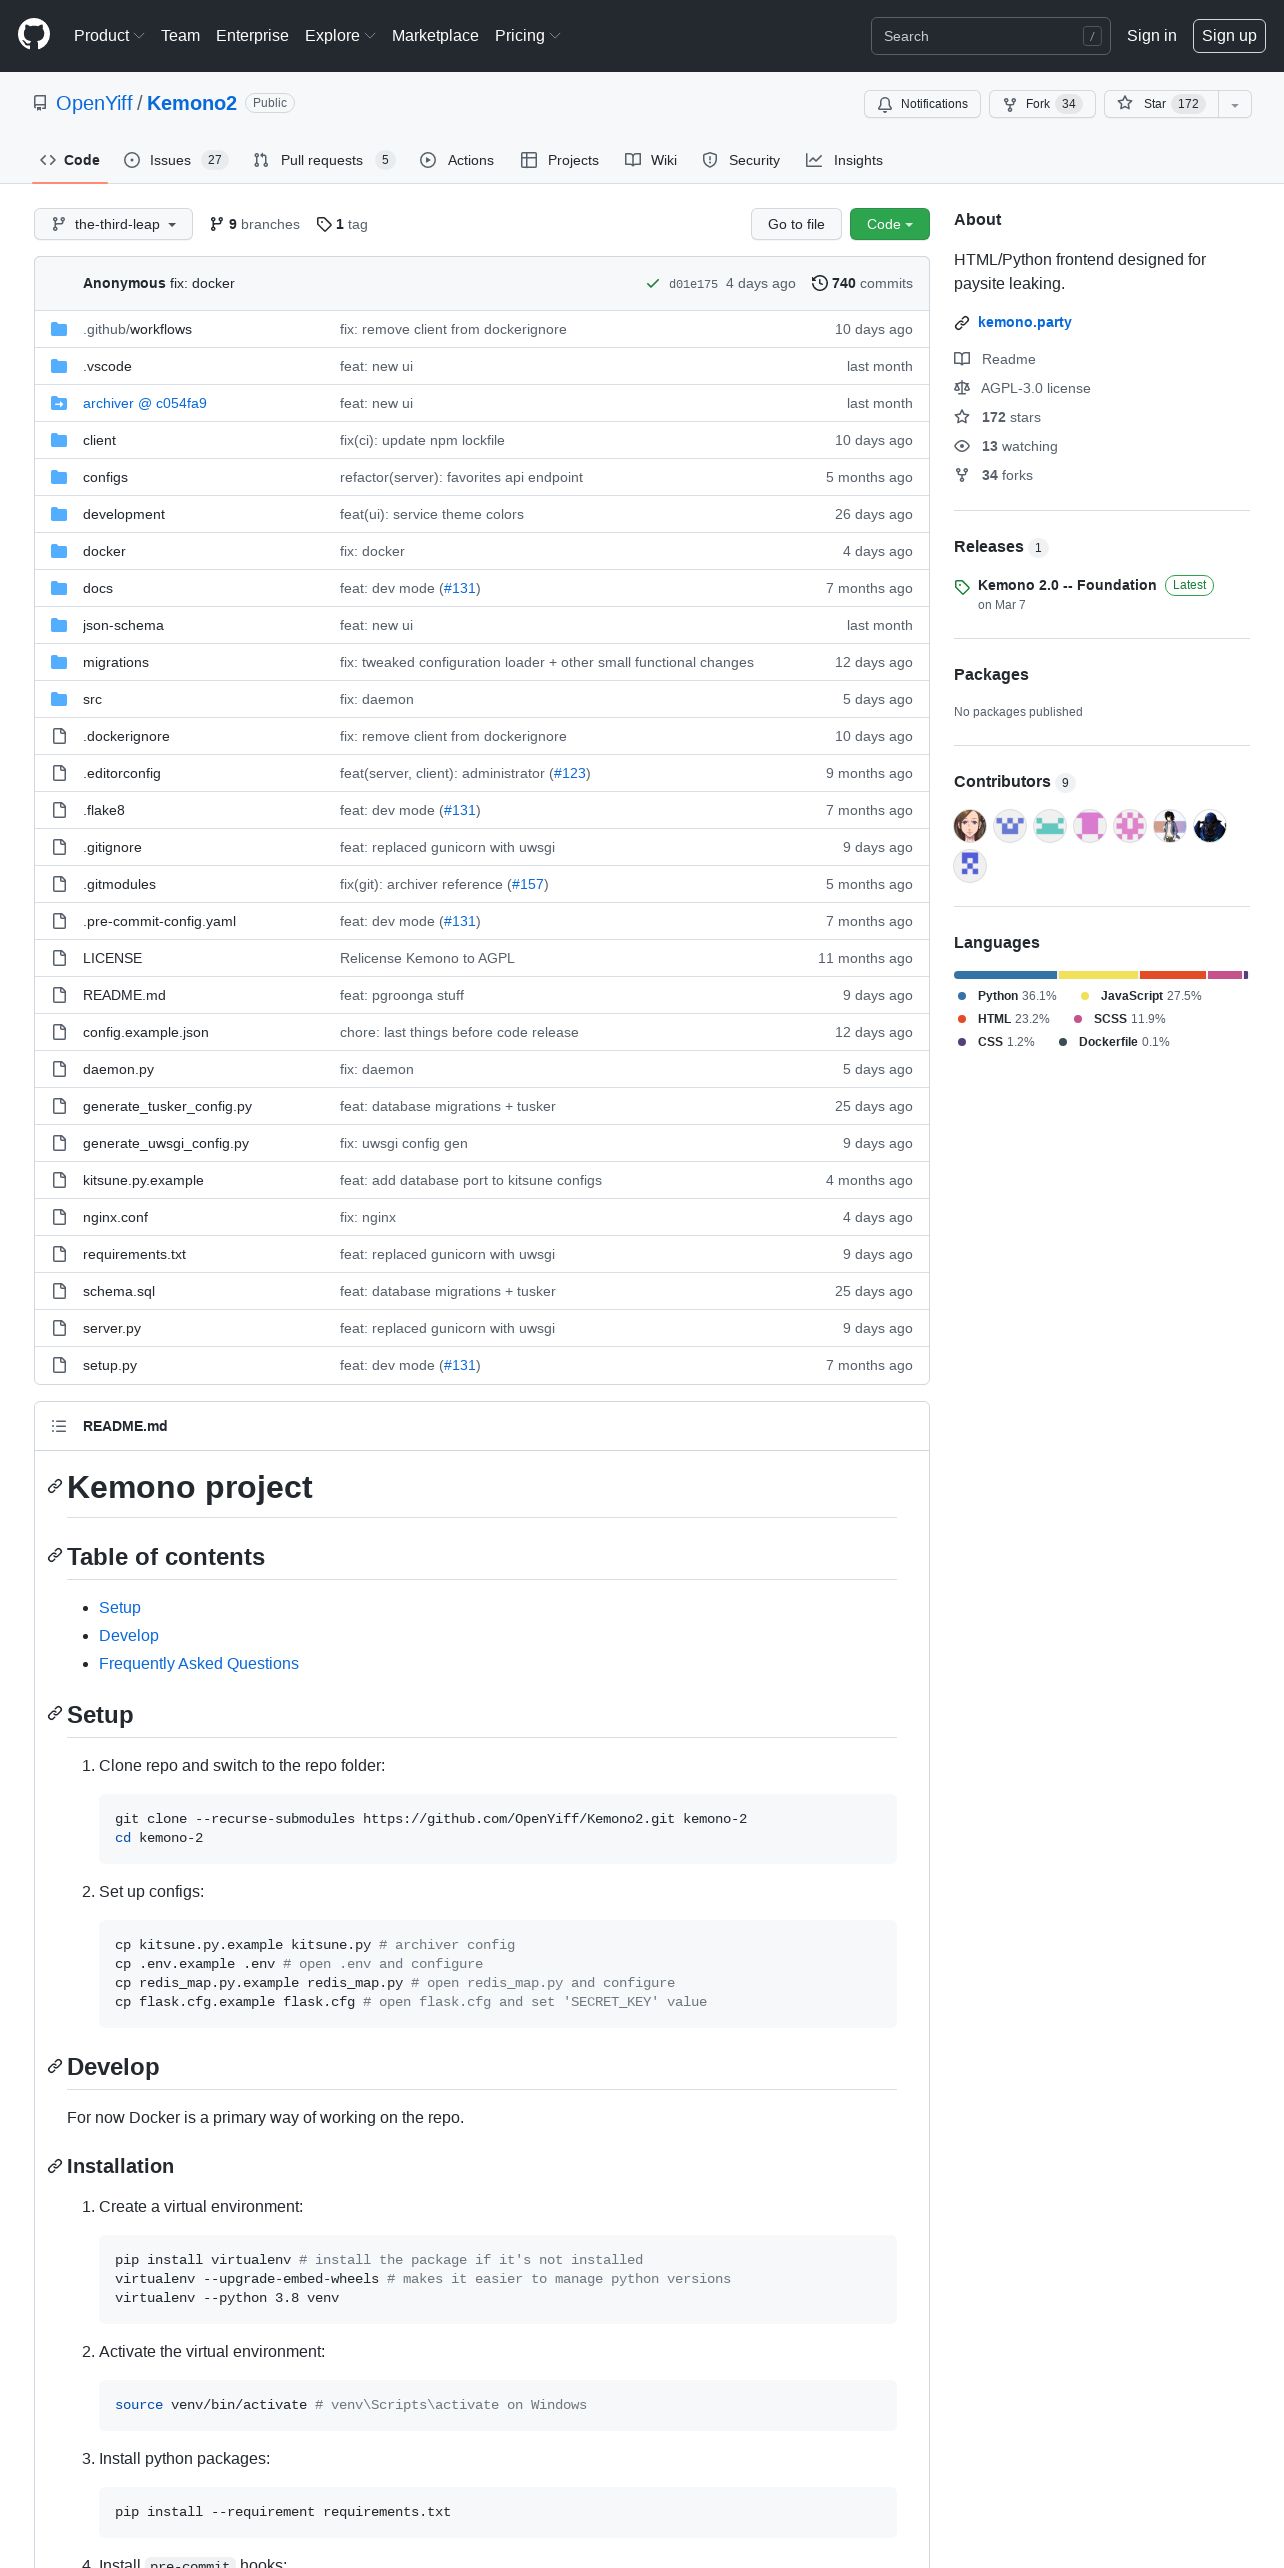Open the d01e175 commit hash
This screenshot has height=2568, width=1284.
(x=693, y=284)
